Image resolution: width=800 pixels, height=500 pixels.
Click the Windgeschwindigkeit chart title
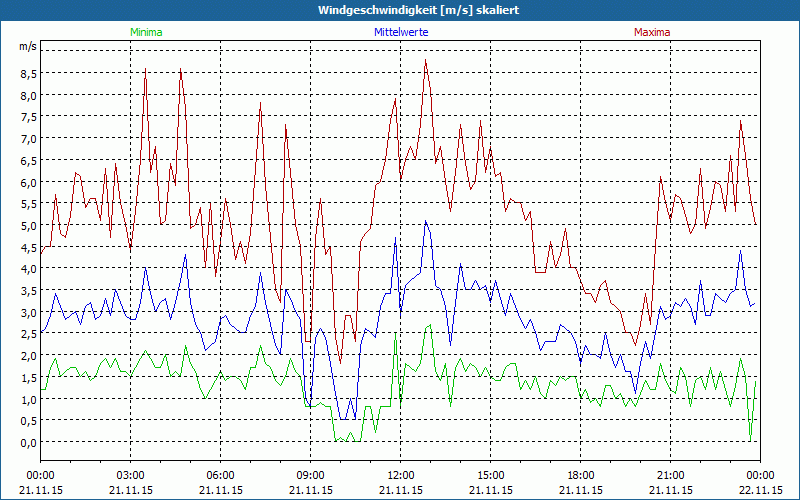coord(399,10)
